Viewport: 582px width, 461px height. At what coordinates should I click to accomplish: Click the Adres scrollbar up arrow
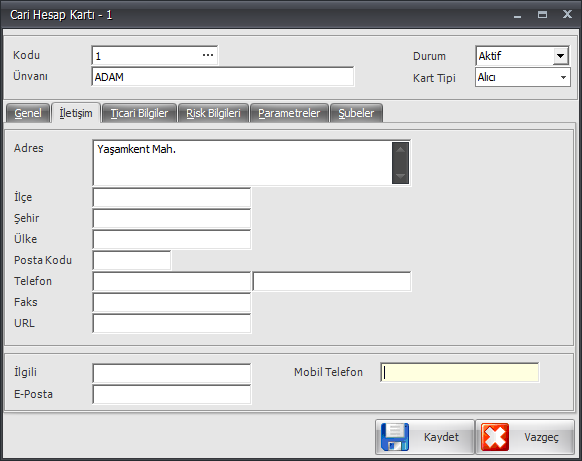click(400, 150)
